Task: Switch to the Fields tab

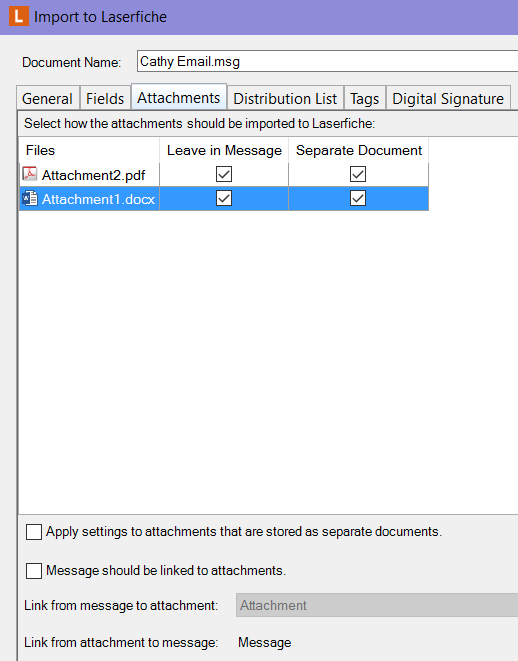Action: [x=105, y=99]
